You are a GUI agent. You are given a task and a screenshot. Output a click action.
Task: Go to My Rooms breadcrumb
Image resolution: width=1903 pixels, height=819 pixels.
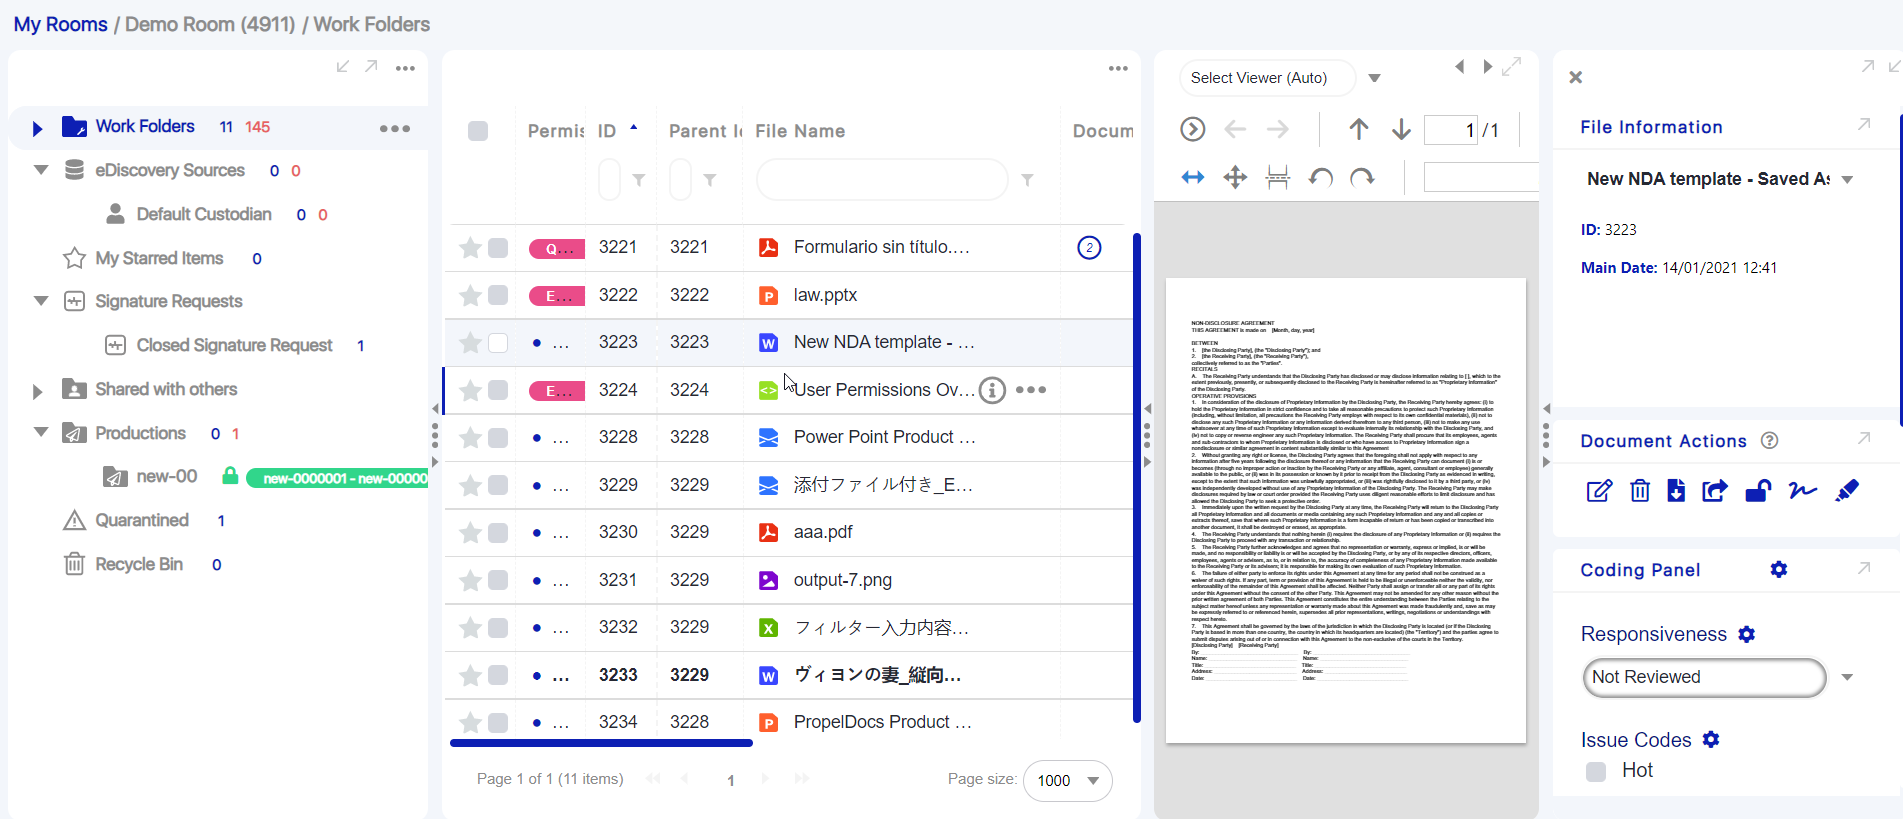61,24
